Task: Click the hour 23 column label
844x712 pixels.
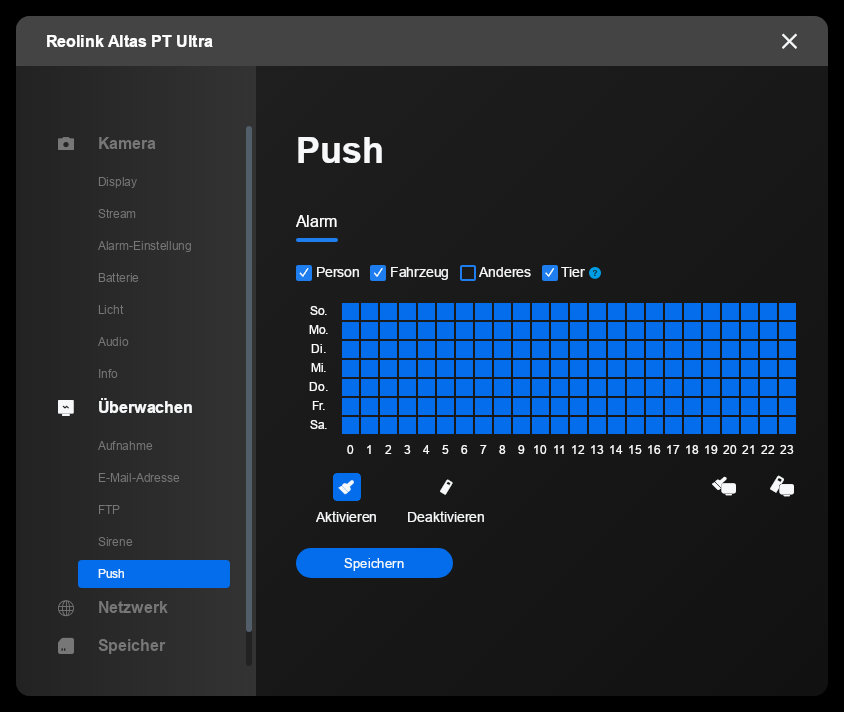Action: pyautogui.click(x=787, y=450)
